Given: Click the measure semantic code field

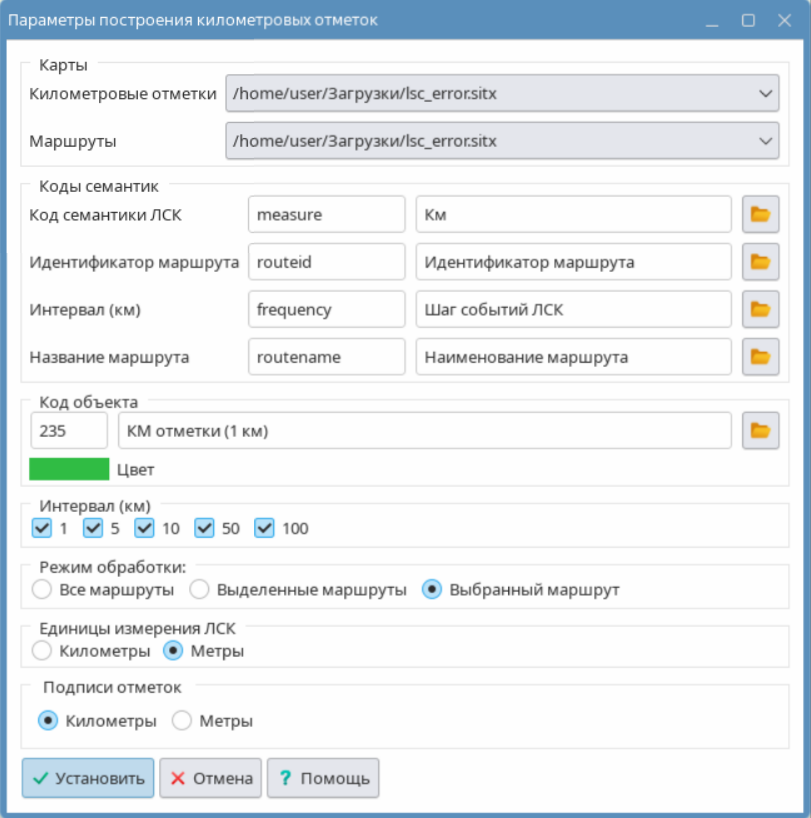Looking at the screenshot, I should coord(326,215).
